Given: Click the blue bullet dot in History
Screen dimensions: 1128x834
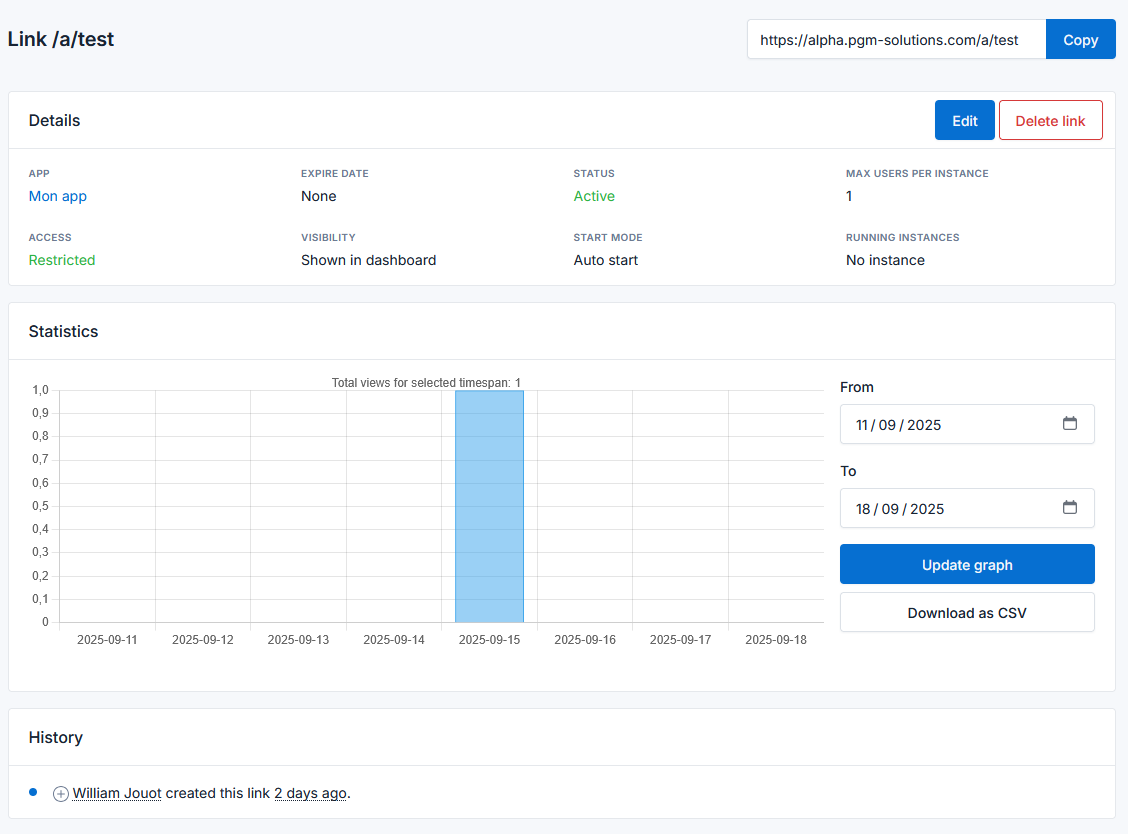Looking at the screenshot, I should coord(33,792).
